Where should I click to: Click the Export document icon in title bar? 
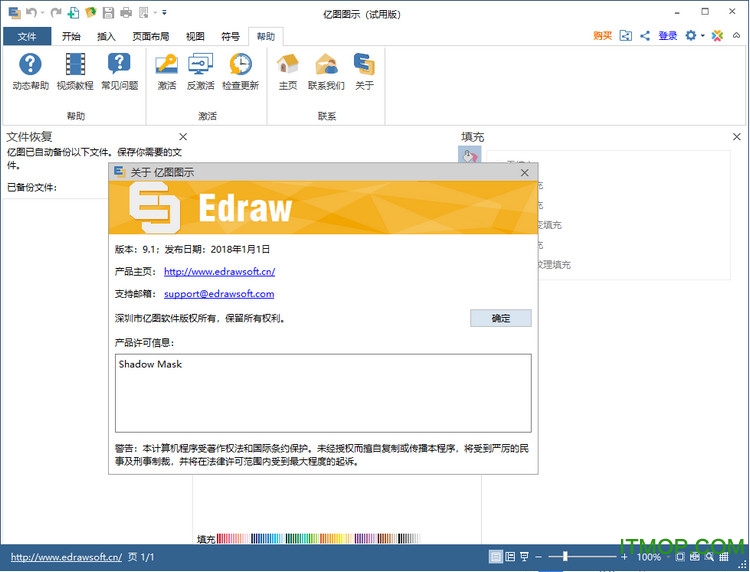coord(143,12)
